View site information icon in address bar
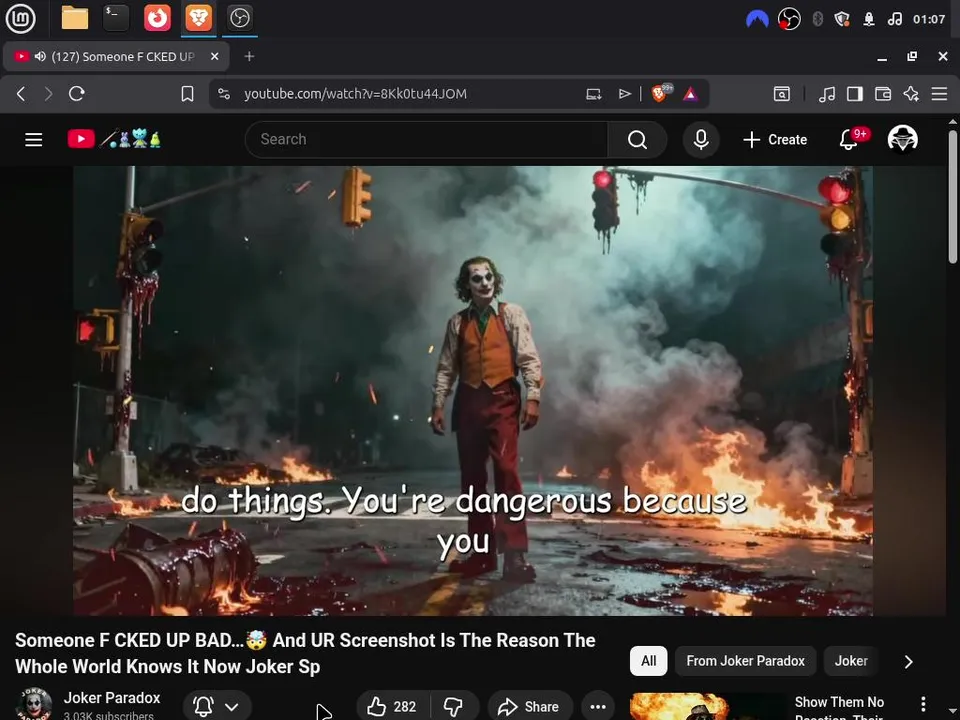 pyautogui.click(x=224, y=94)
